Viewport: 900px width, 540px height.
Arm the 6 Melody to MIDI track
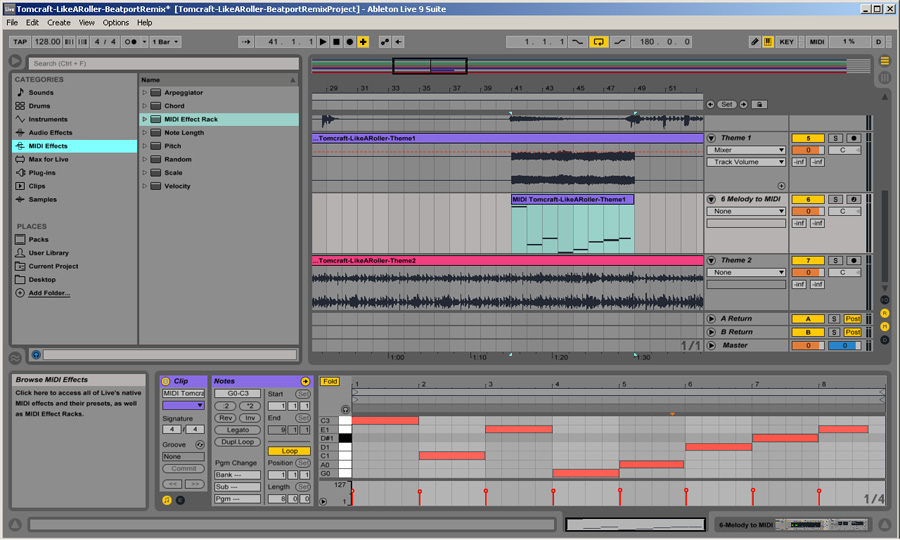point(853,200)
